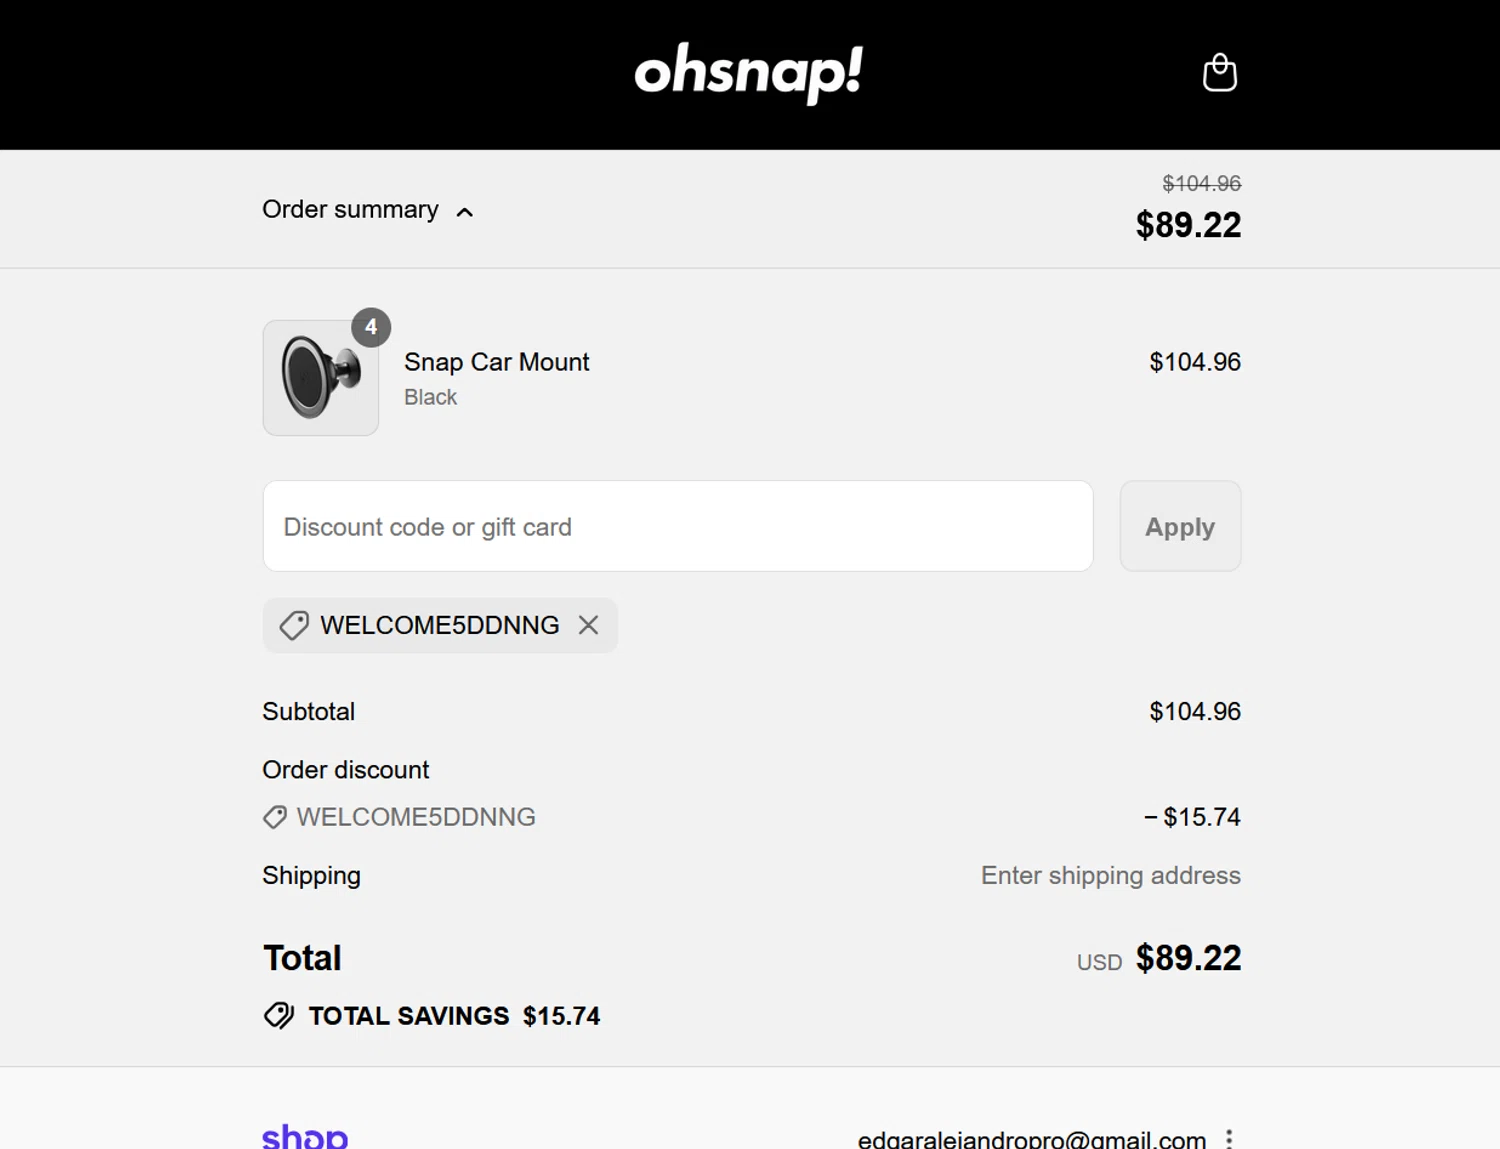
Task: Click the Snap Car Mount product name
Action: [496, 362]
